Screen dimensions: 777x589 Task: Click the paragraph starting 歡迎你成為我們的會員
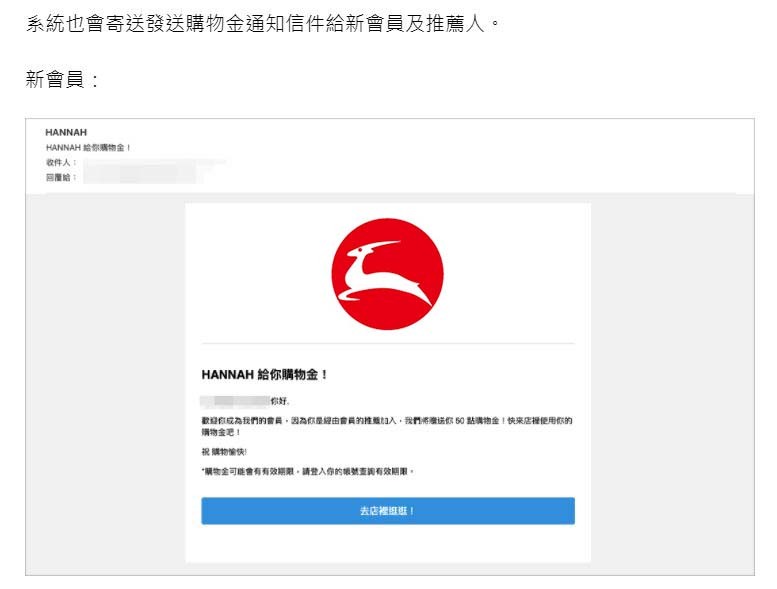click(387, 427)
